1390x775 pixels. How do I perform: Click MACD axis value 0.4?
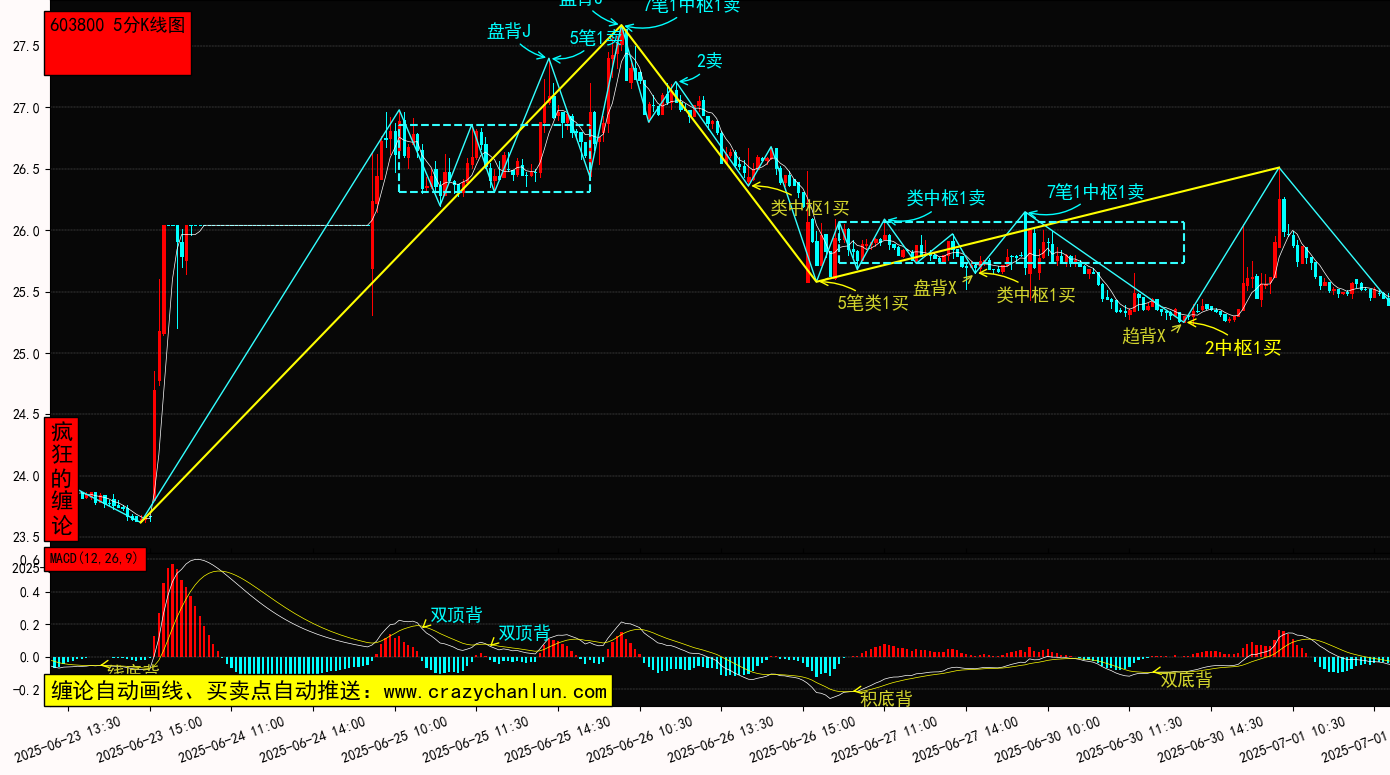(x=30, y=592)
